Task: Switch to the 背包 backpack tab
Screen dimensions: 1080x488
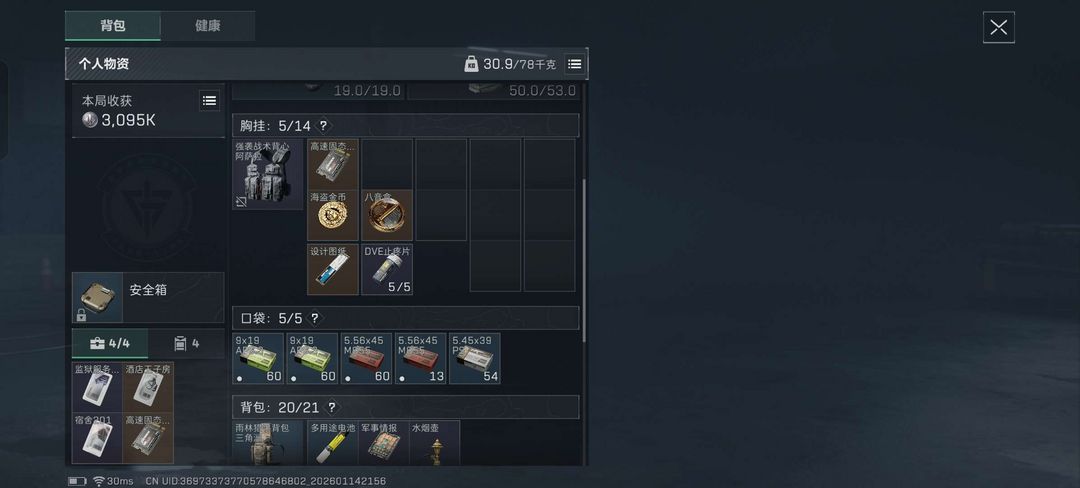Action: (x=113, y=25)
